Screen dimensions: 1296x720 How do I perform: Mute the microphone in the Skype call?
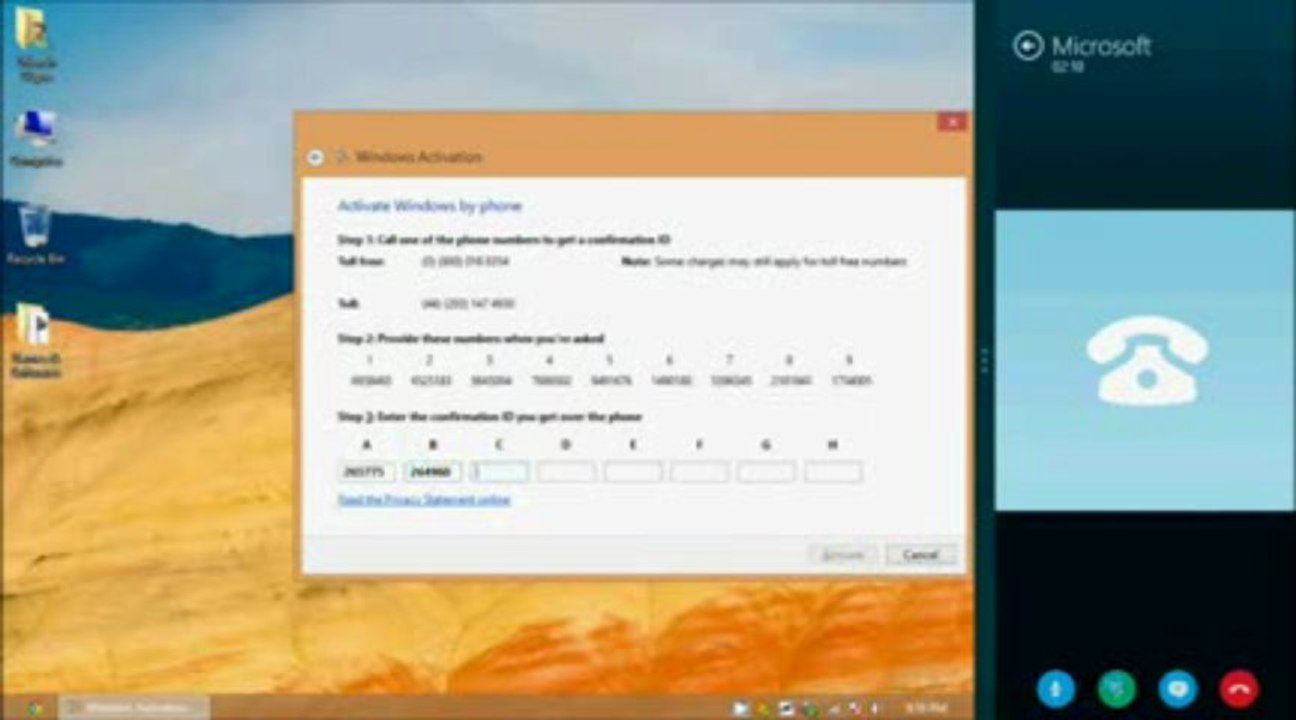coord(1055,689)
